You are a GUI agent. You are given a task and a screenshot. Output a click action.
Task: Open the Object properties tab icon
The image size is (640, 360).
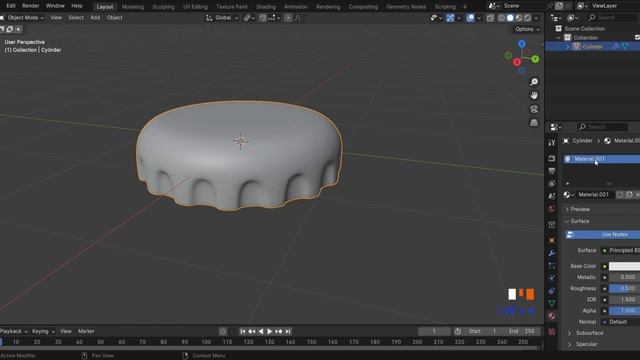(x=552, y=240)
